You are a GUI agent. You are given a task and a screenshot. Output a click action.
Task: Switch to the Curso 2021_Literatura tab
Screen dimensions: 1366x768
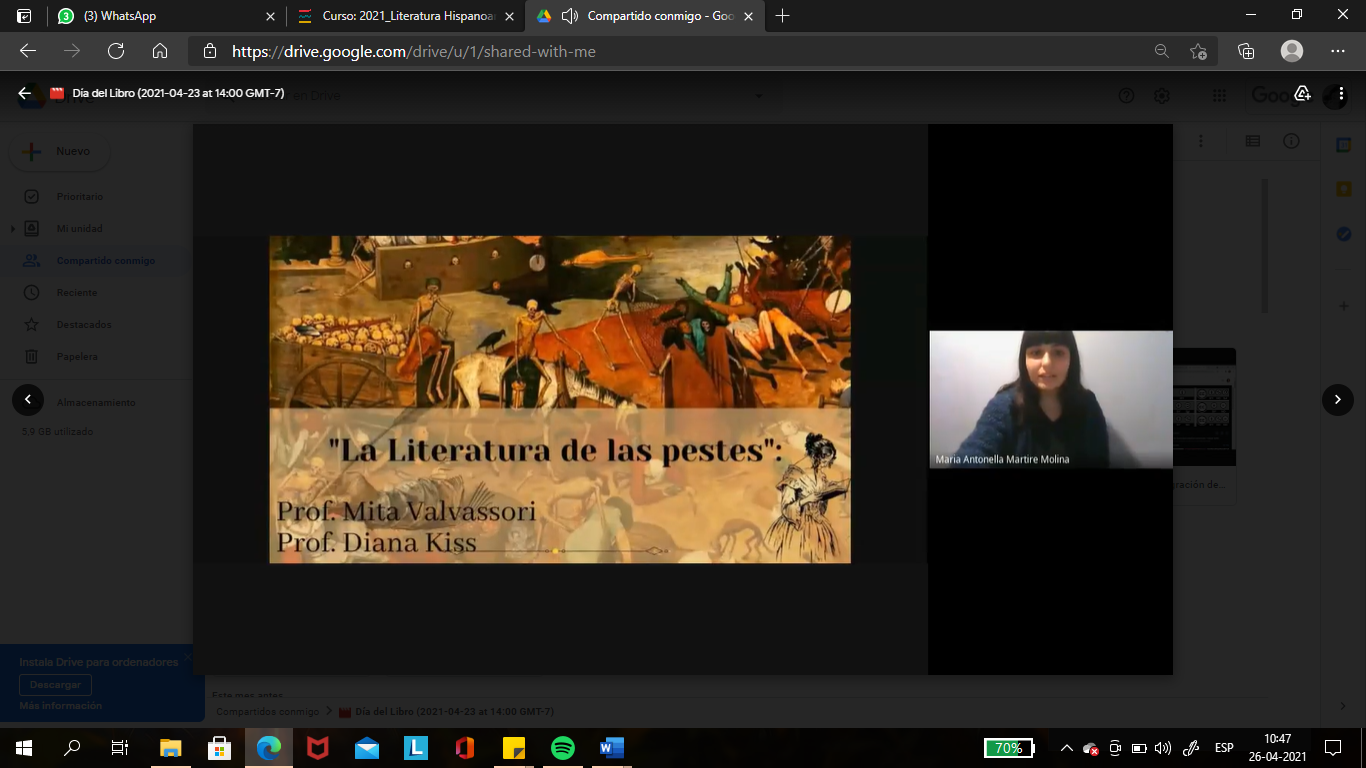pos(405,16)
